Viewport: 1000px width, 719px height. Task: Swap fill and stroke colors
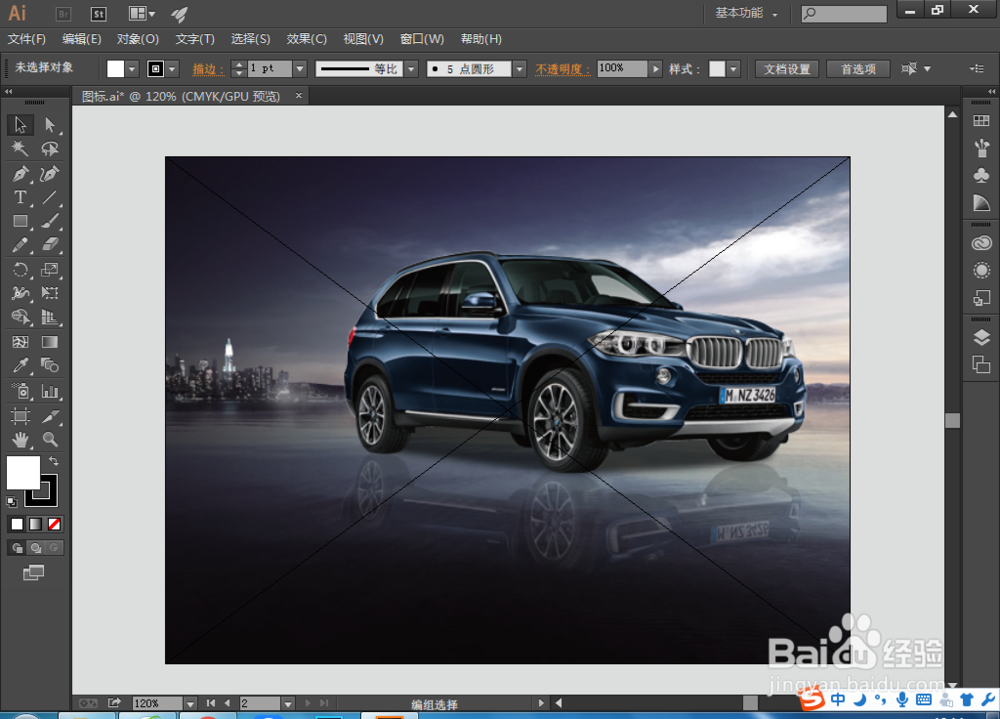tap(54, 461)
